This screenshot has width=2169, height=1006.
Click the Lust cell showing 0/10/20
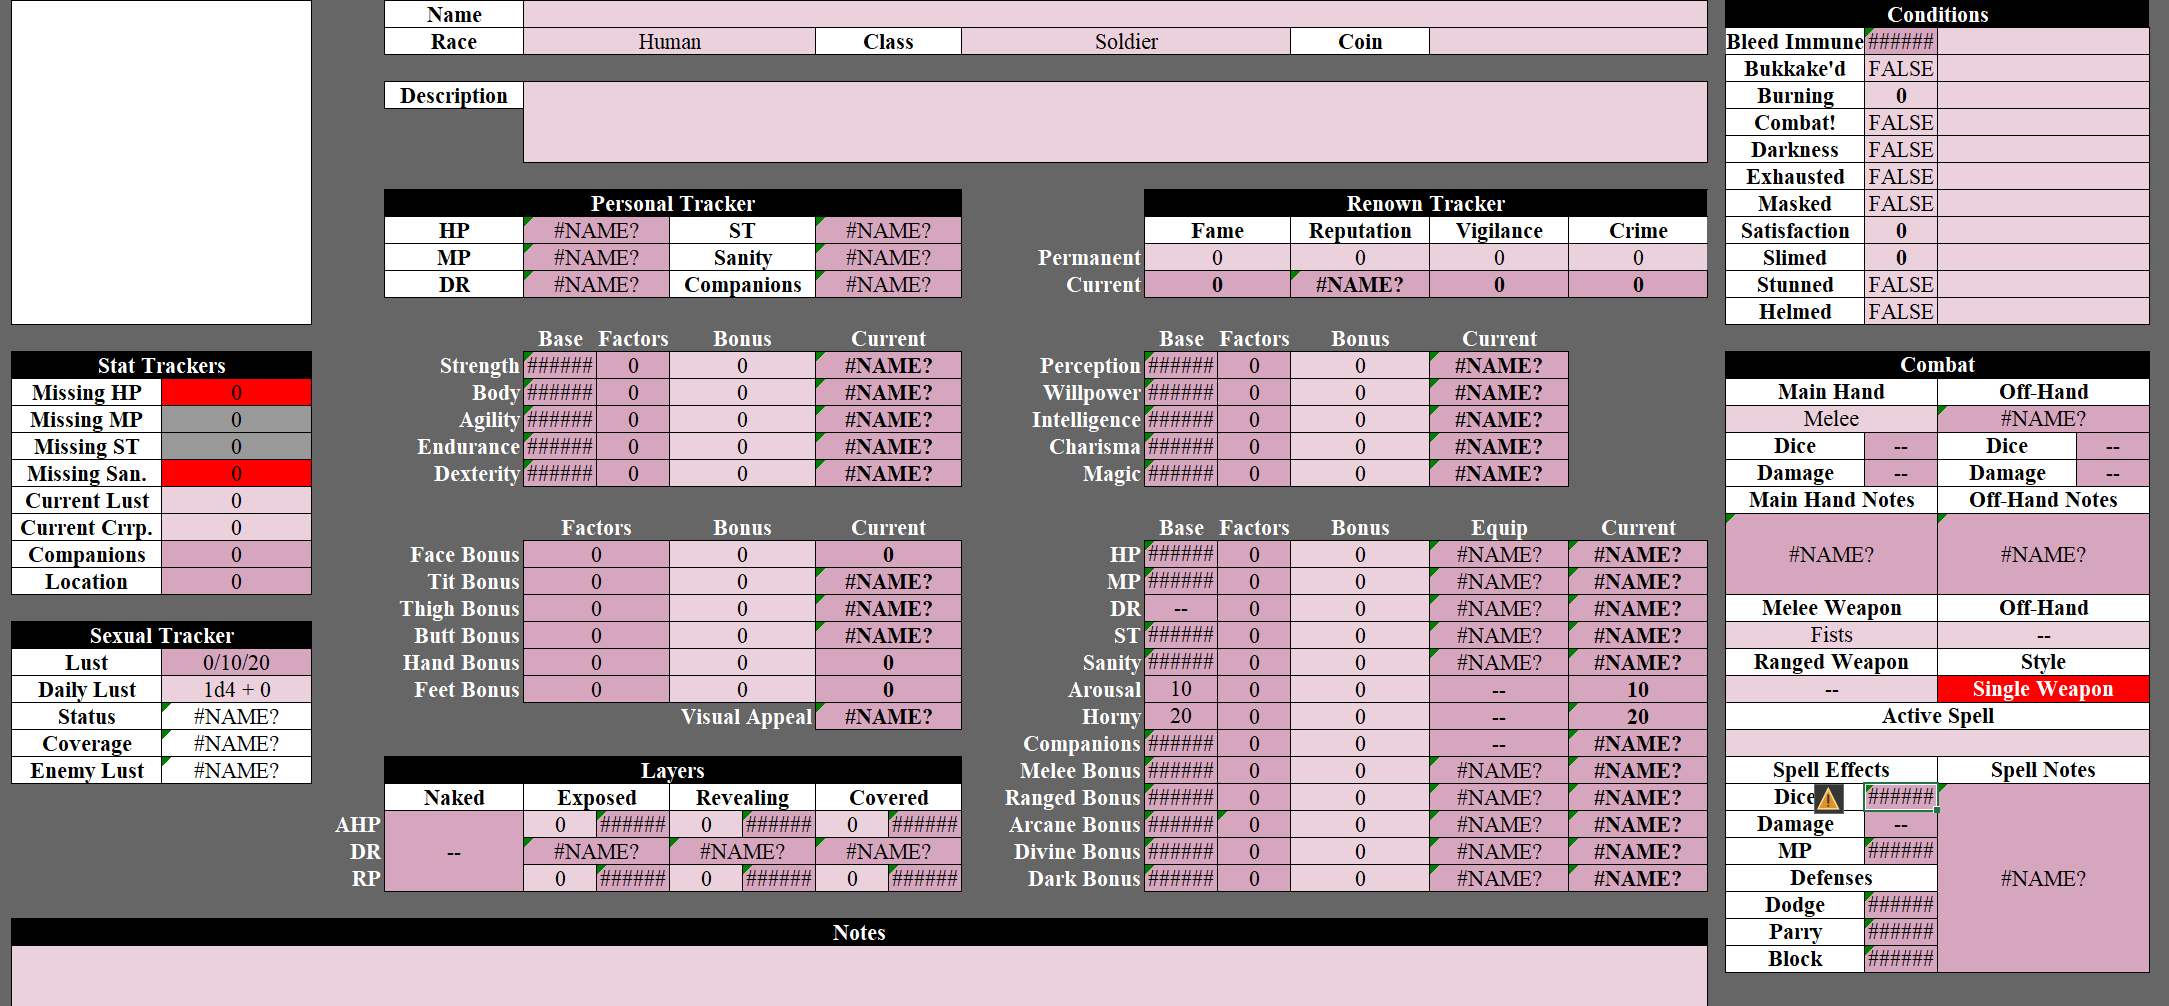236,662
